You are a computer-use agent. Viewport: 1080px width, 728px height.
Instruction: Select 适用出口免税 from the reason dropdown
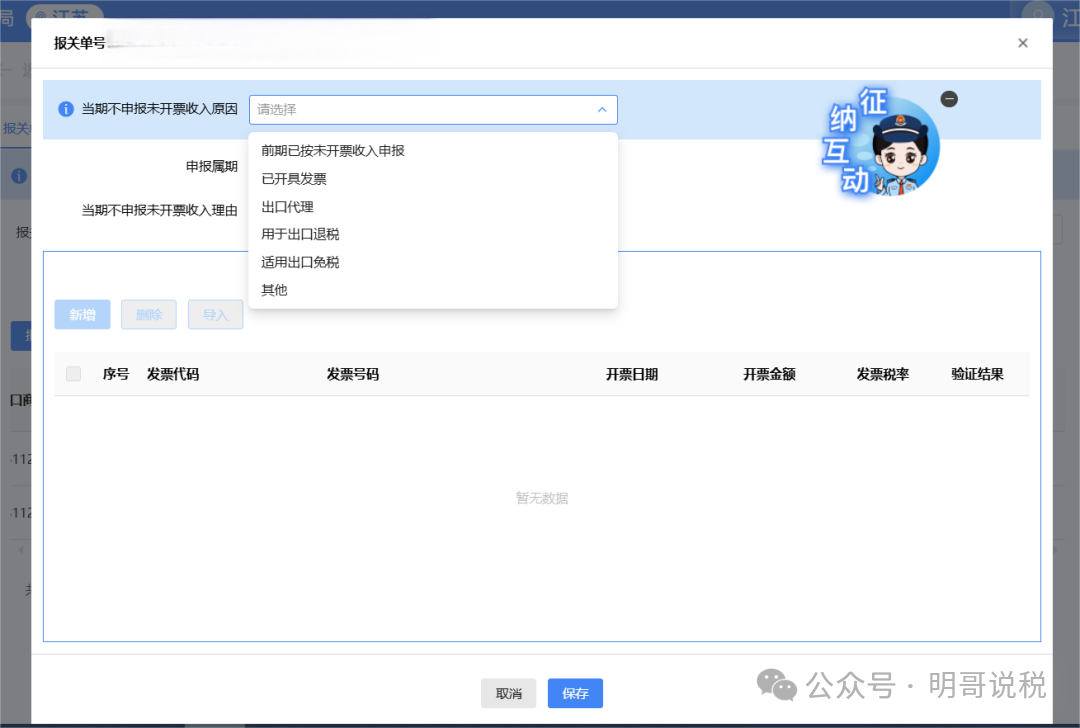pos(300,262)
